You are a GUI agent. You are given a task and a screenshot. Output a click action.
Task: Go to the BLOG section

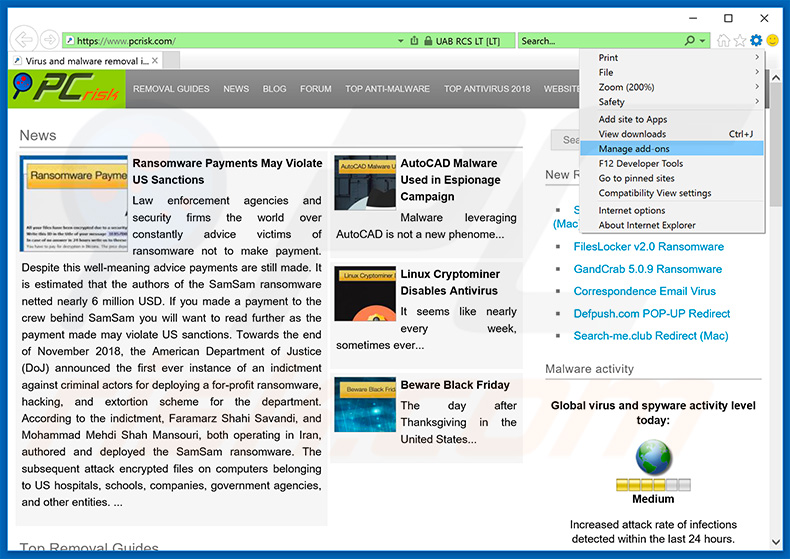[274, 89]
